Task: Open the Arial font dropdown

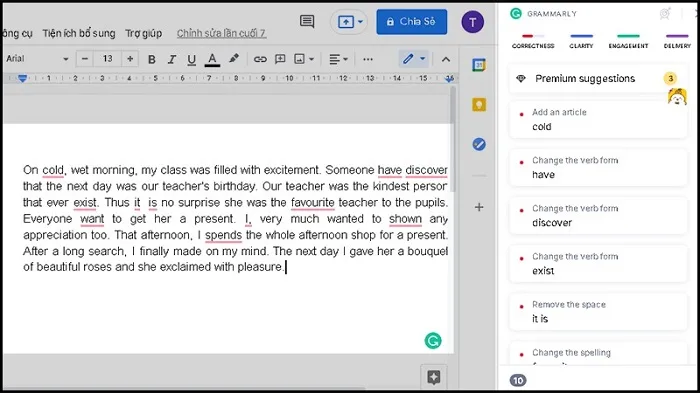Action: (x=37, y=59)
